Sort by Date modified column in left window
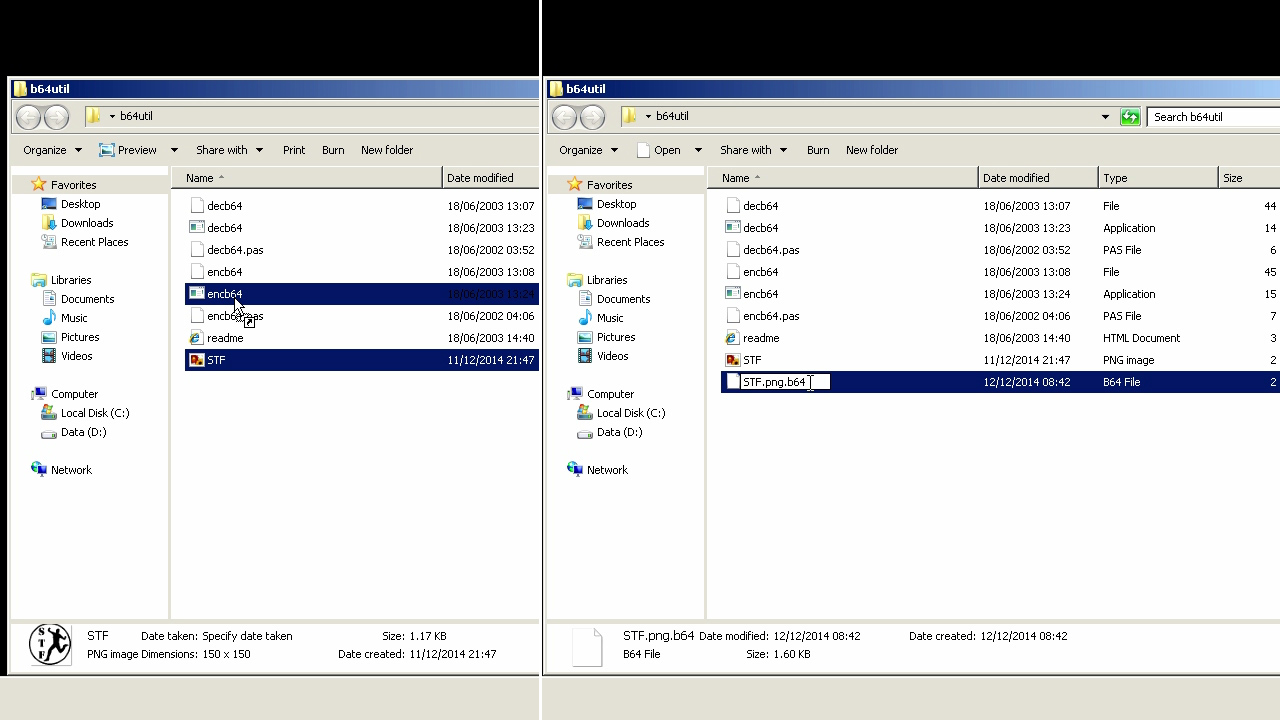The width and height of the screenshot is (1280, 720). tap(490, 178)
